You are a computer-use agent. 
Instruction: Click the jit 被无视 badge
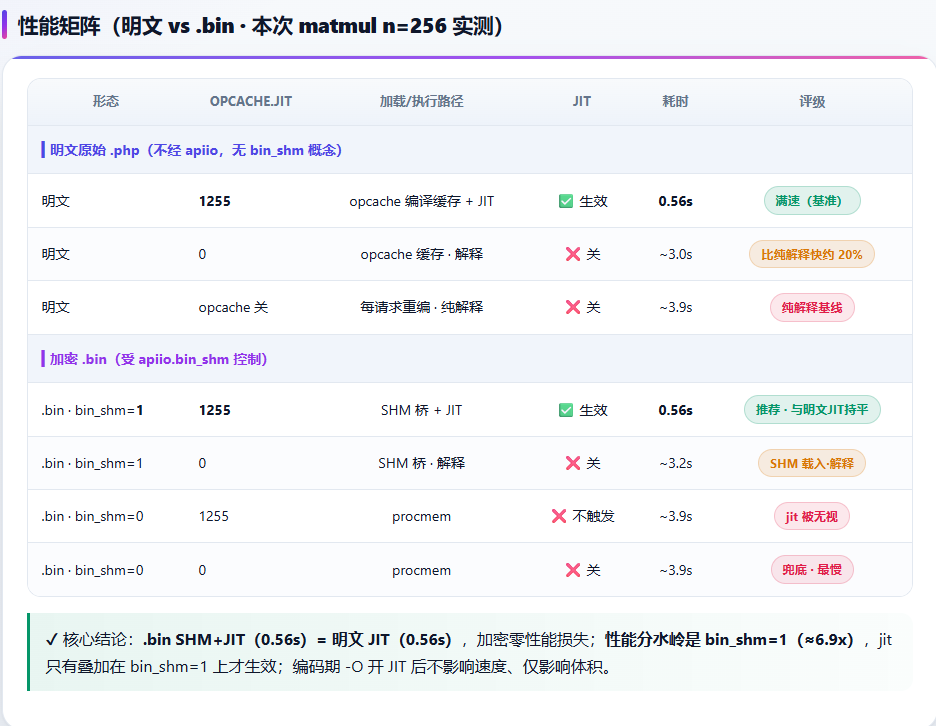pyautogui.click(x=812, y=516)
